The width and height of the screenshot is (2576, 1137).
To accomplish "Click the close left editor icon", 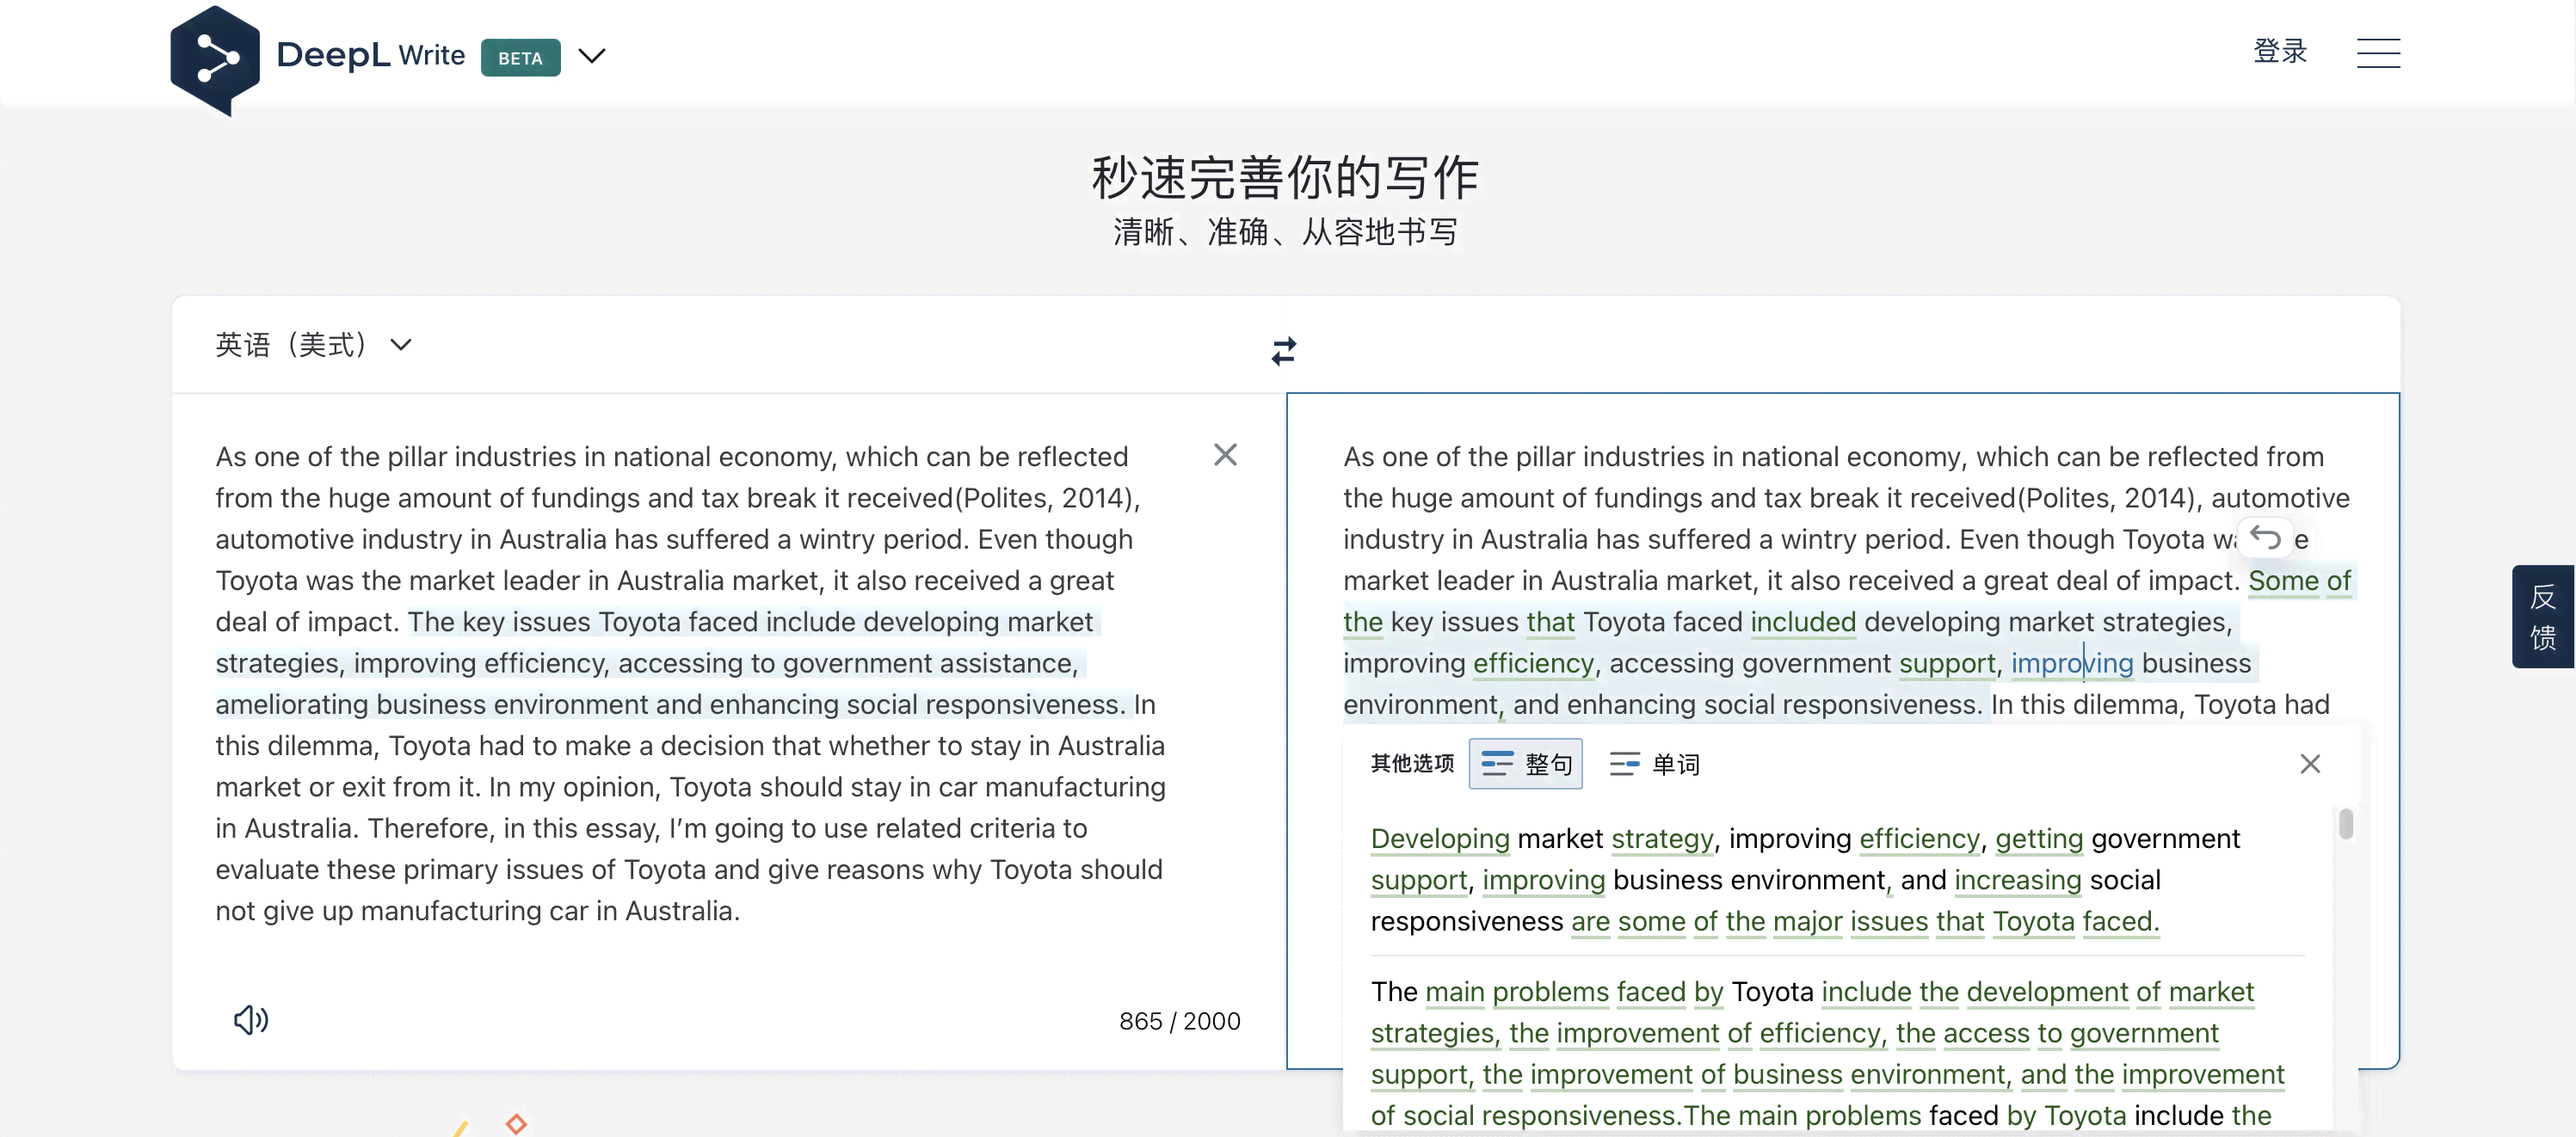I will [1225, 457].
